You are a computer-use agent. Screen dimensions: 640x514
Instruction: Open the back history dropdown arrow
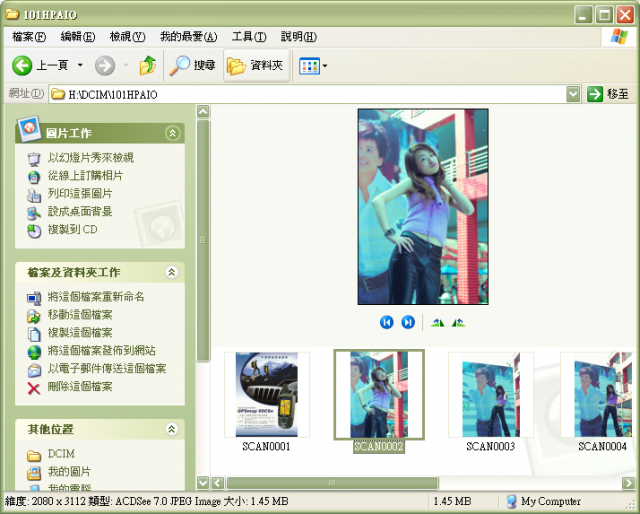[80, 65]
